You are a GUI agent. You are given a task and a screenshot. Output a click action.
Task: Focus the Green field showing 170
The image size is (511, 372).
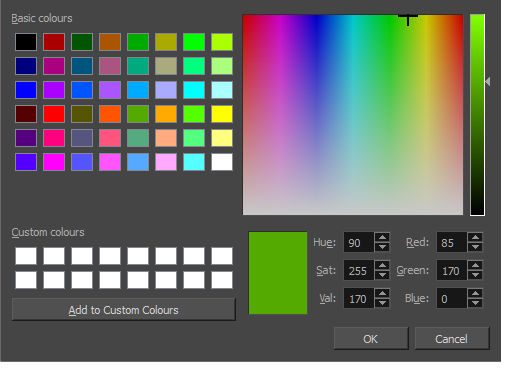click(452, 270)
